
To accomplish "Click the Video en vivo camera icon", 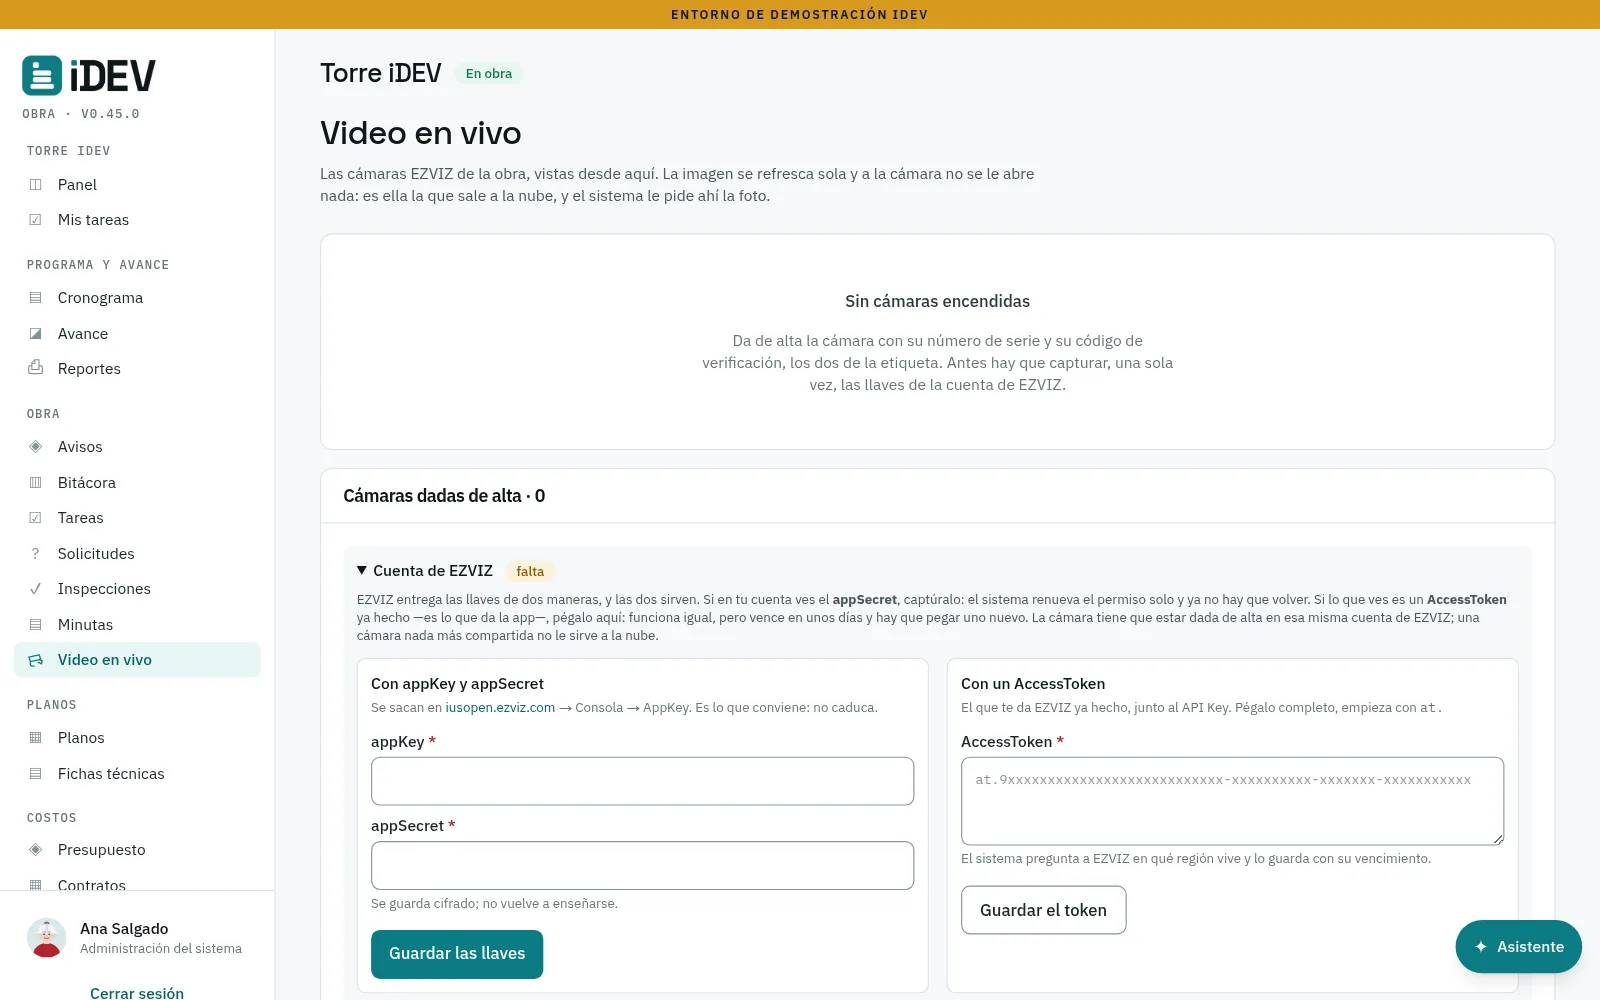I will point(36,660).
